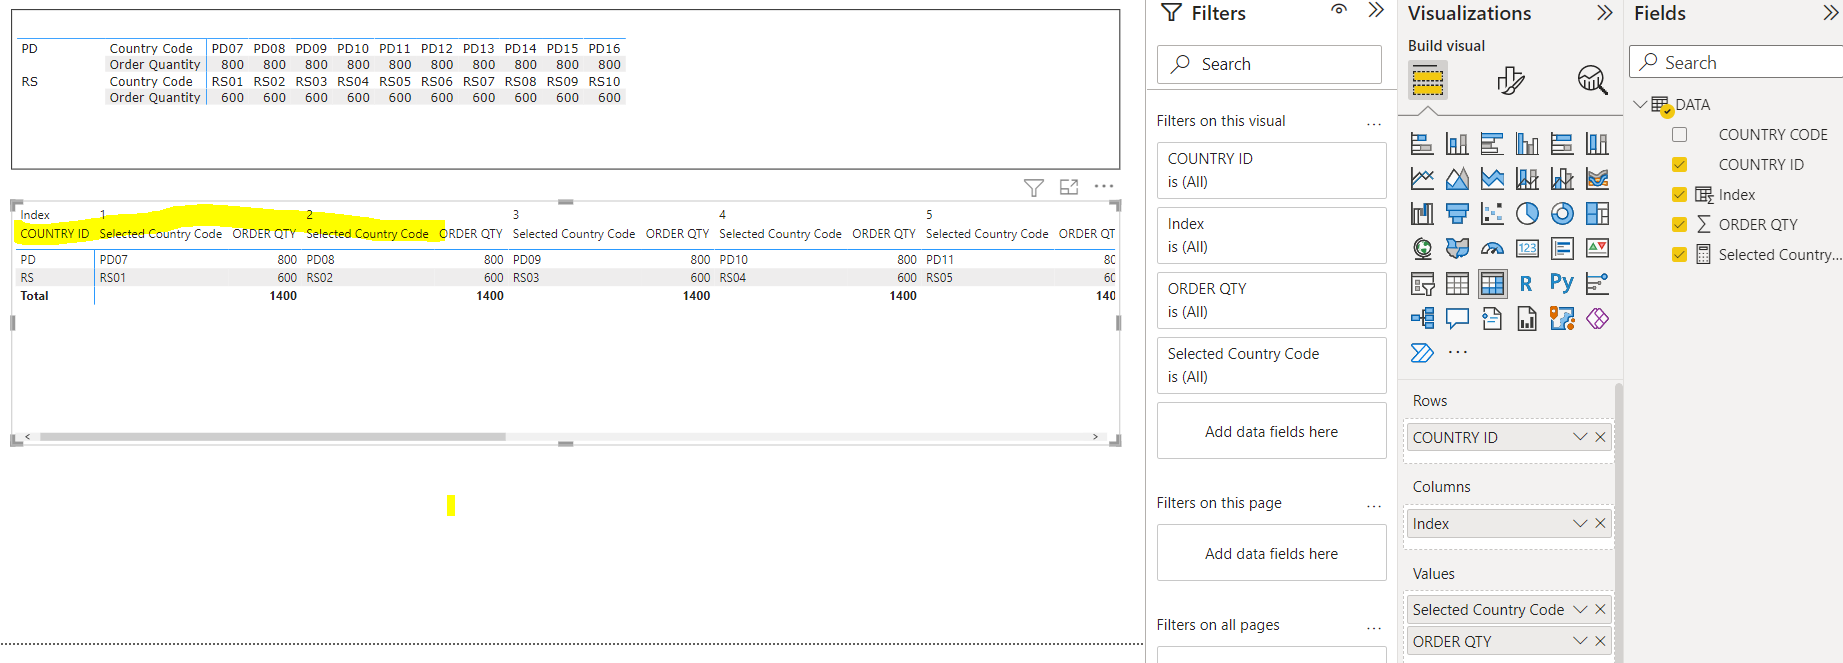This screenshot has height=663, width=1843.
Task: Open the matrix visual focus mode
Action: click(x=1069, y=187)
